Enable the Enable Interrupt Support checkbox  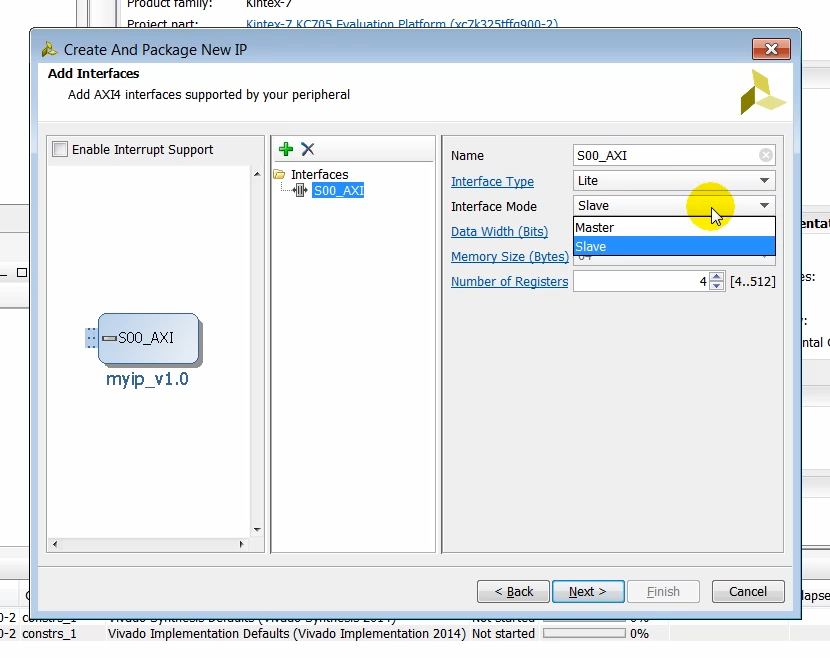pos(57,148)
